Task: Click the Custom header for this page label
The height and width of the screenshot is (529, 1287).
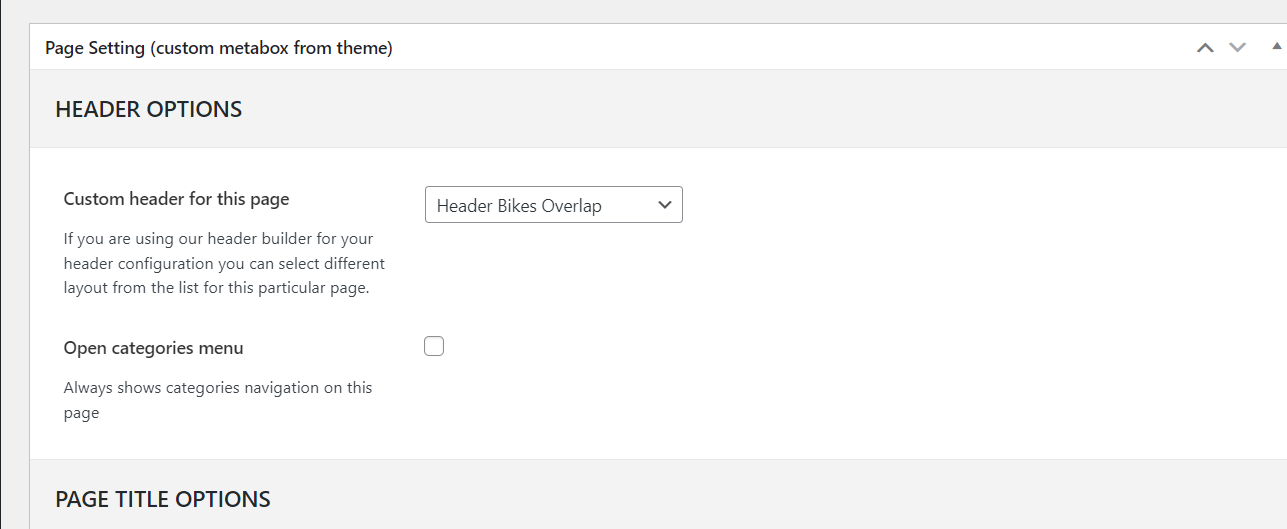Action: point(176,199)
